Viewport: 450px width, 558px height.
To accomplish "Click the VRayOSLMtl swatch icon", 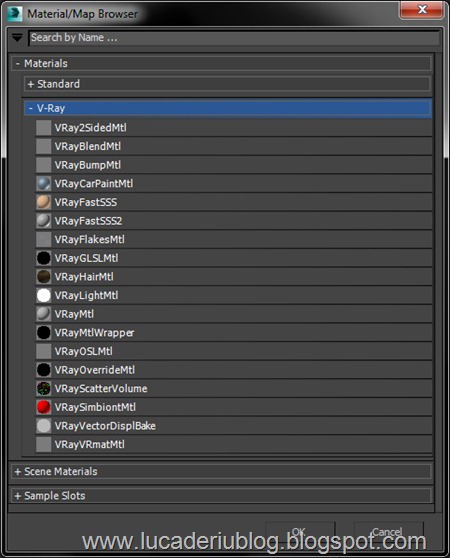I will (44, 351).
